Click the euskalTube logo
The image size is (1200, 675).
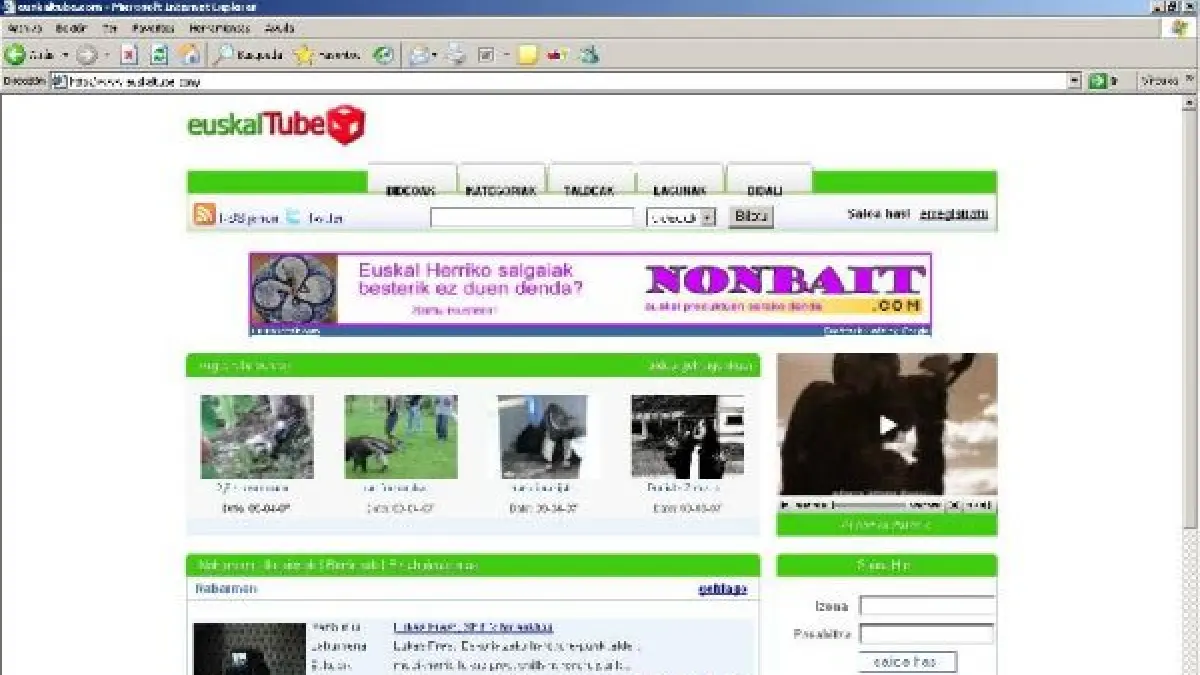(276, 126)
